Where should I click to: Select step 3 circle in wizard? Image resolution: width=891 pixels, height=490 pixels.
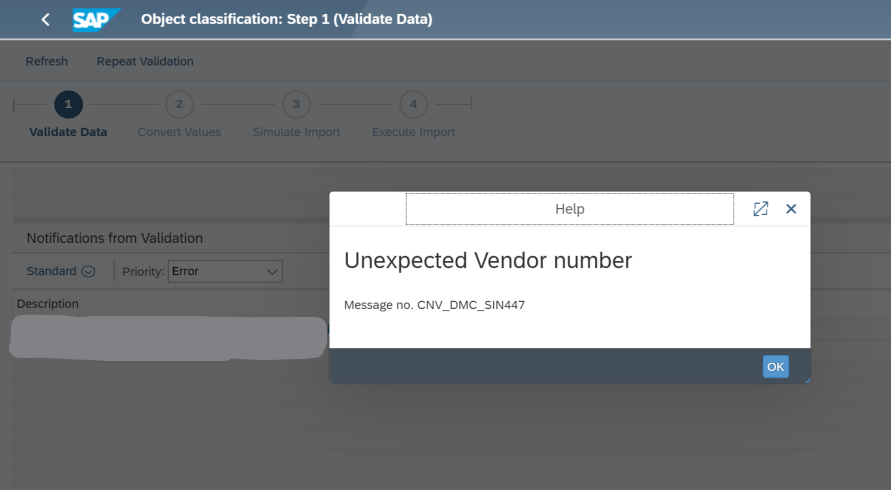point(297,105)
